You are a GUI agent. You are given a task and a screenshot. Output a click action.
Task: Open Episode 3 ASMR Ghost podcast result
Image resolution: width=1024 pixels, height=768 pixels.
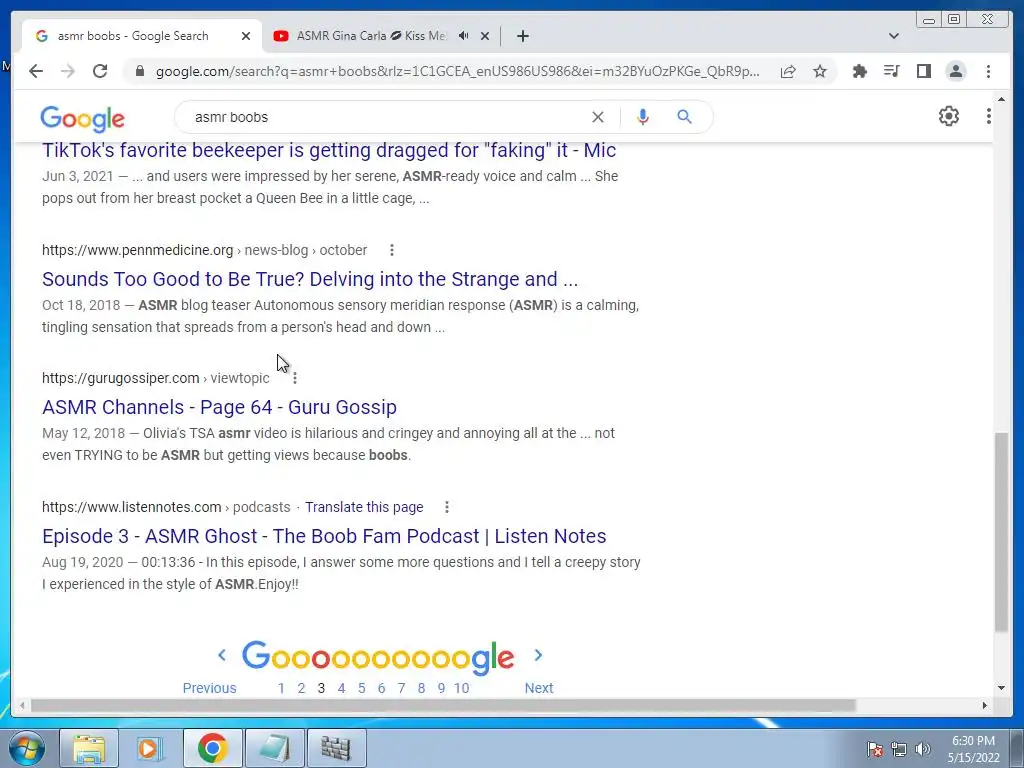(x=324, y=536)
